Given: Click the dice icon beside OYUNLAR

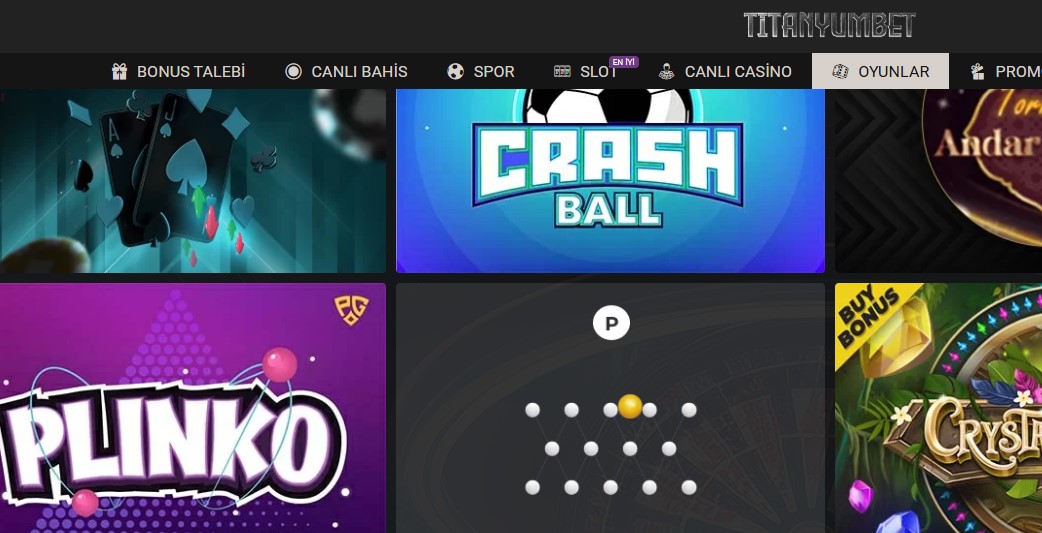Looking at the screenshot, I should pos(840,72).
